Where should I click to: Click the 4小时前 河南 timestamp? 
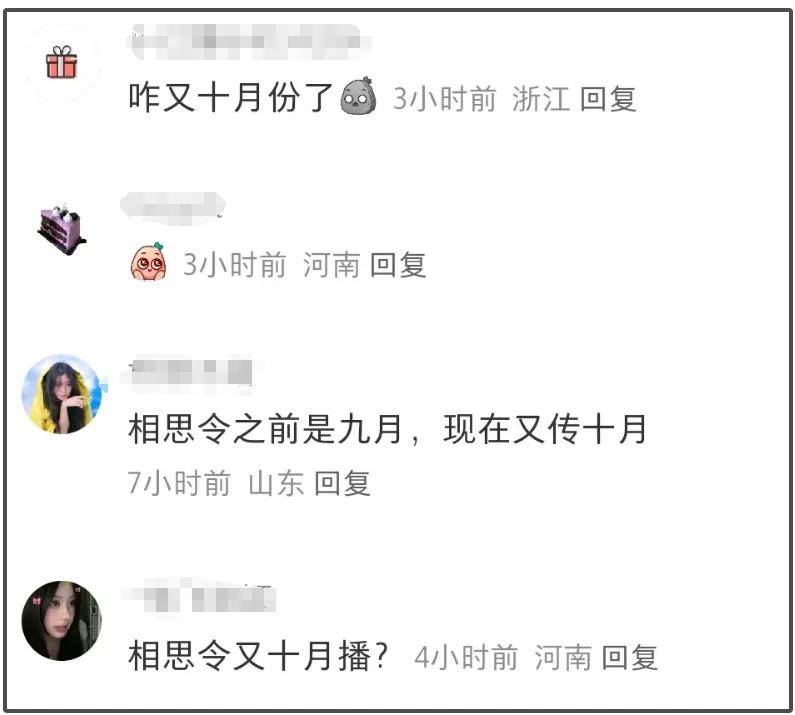pyautogui.click(x=503, y=657)
